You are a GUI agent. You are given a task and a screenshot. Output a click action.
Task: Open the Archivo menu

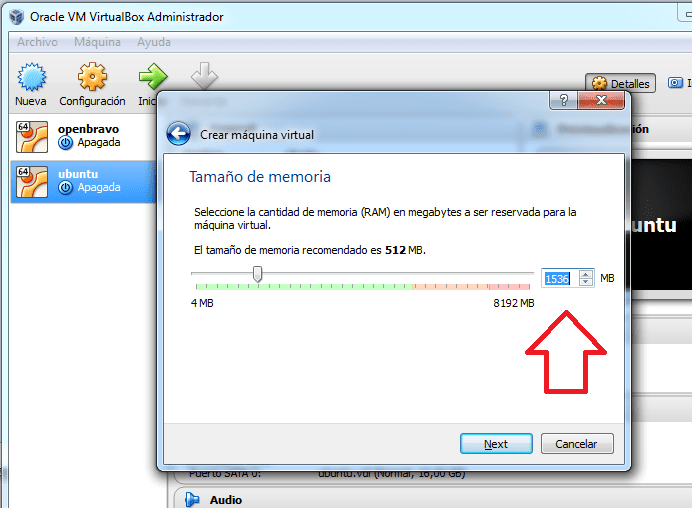click(38, 42)
